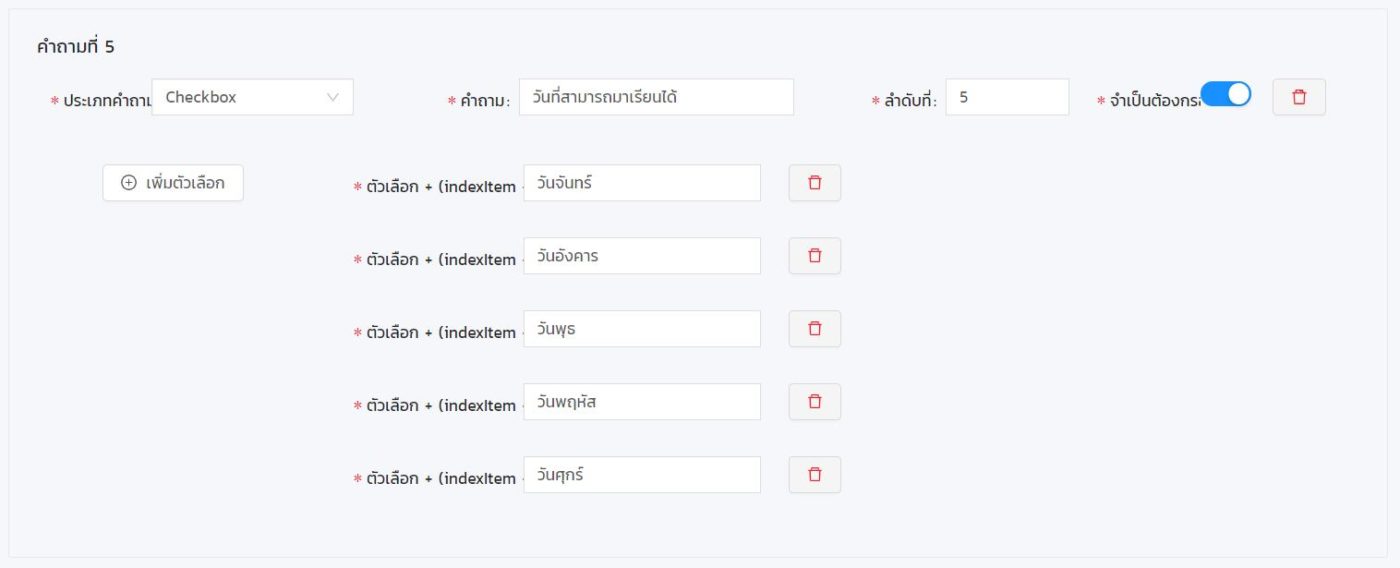Delete the วันจันทร์ option
Screen dimensions: 1400x568
coord(814,183)
